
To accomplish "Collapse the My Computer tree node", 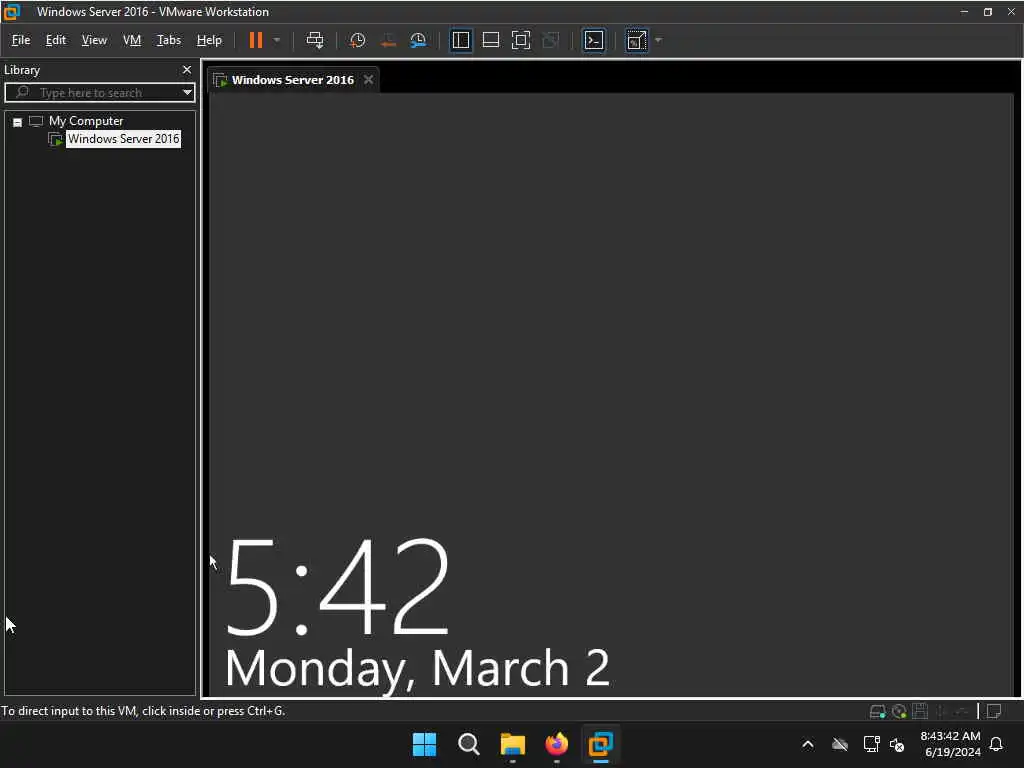I will pyautogui.click(x=18, y=122).
